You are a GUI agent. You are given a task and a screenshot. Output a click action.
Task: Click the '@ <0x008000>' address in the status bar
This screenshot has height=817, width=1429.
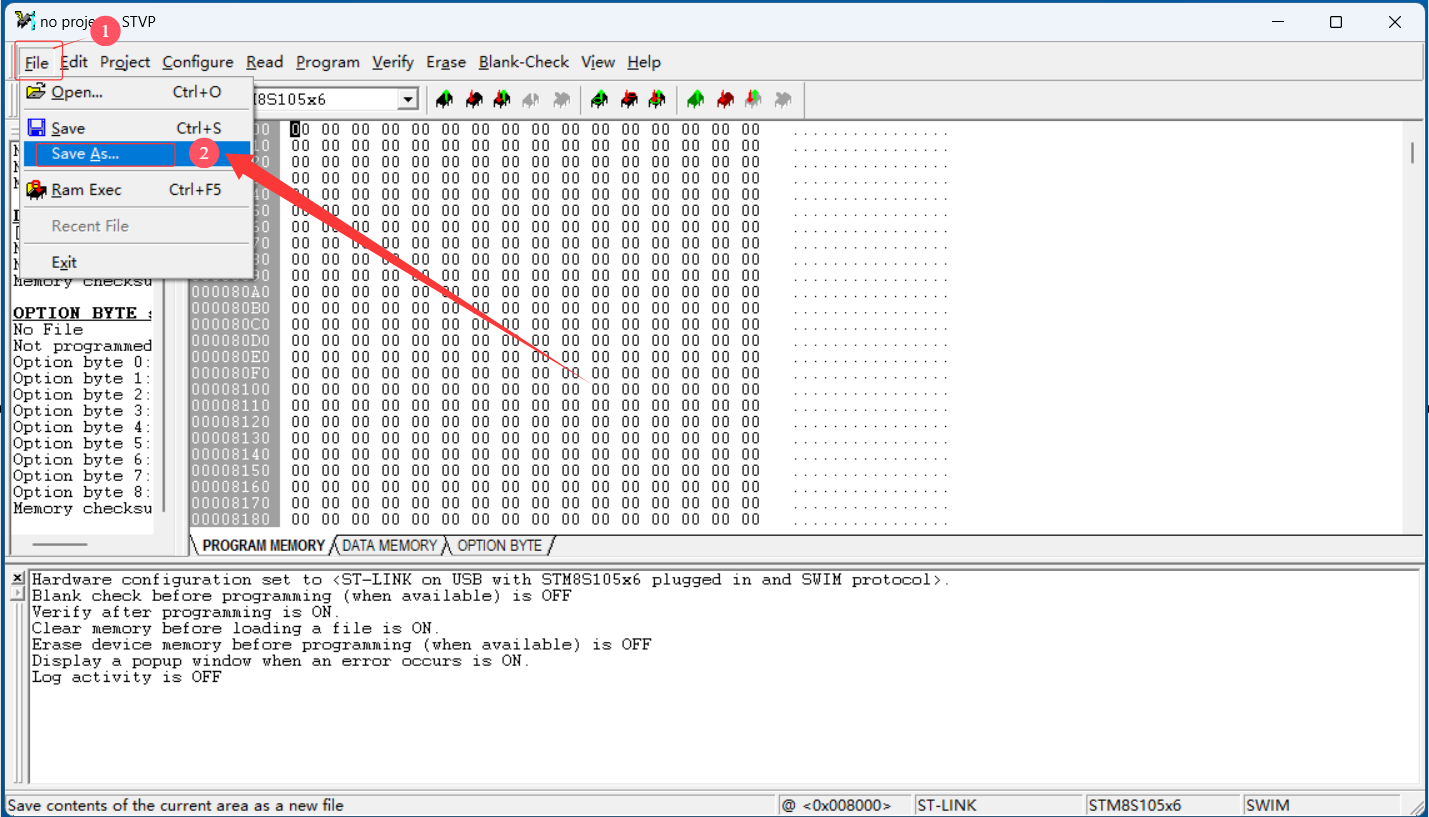tap(846, 805)
